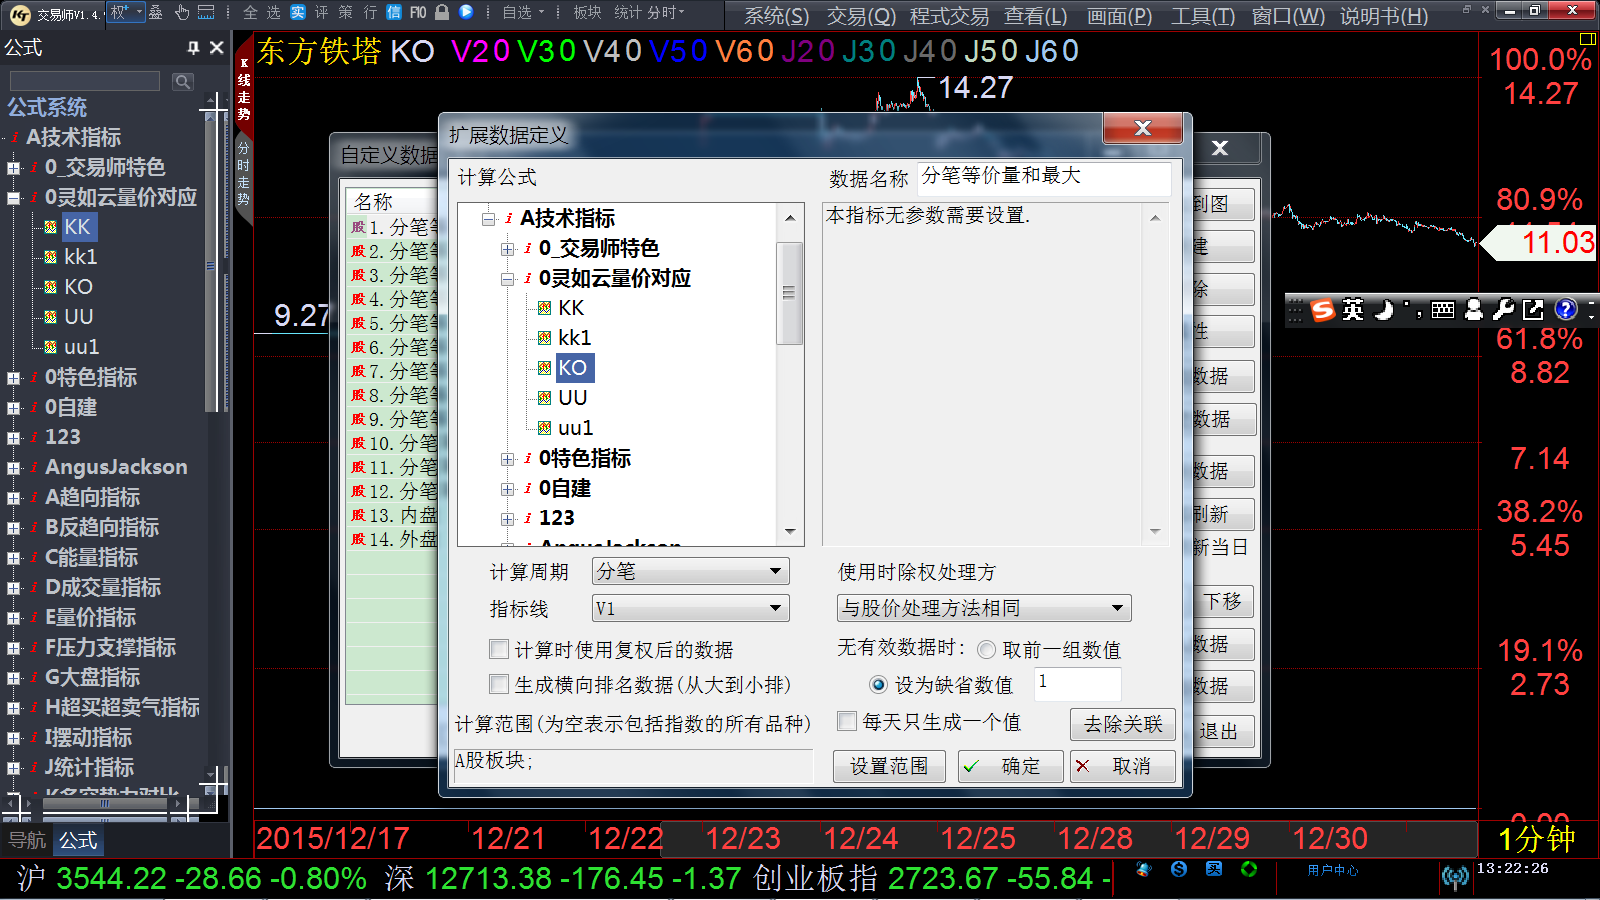Select the overlay (叠加) toolbar icon
The height and width of the screenshot is (900, 1600).
[x=155, y=13]
